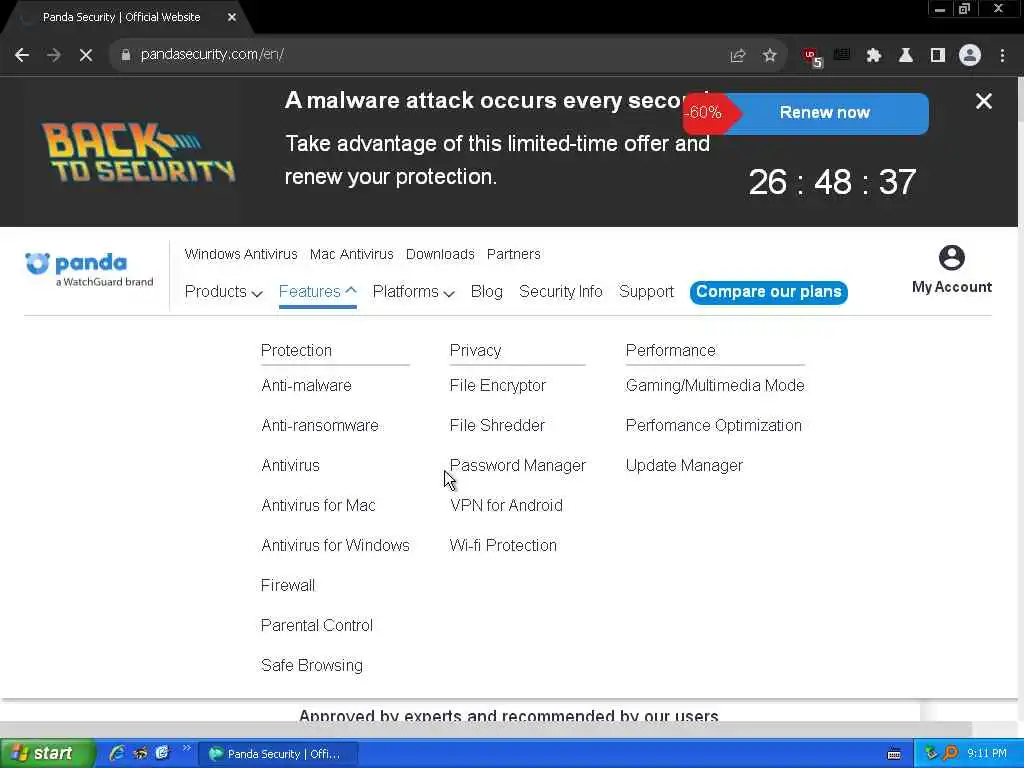This screenshot has width=1024, height=768.
Task: Open Password Manager feature
Action: point(517,466)
